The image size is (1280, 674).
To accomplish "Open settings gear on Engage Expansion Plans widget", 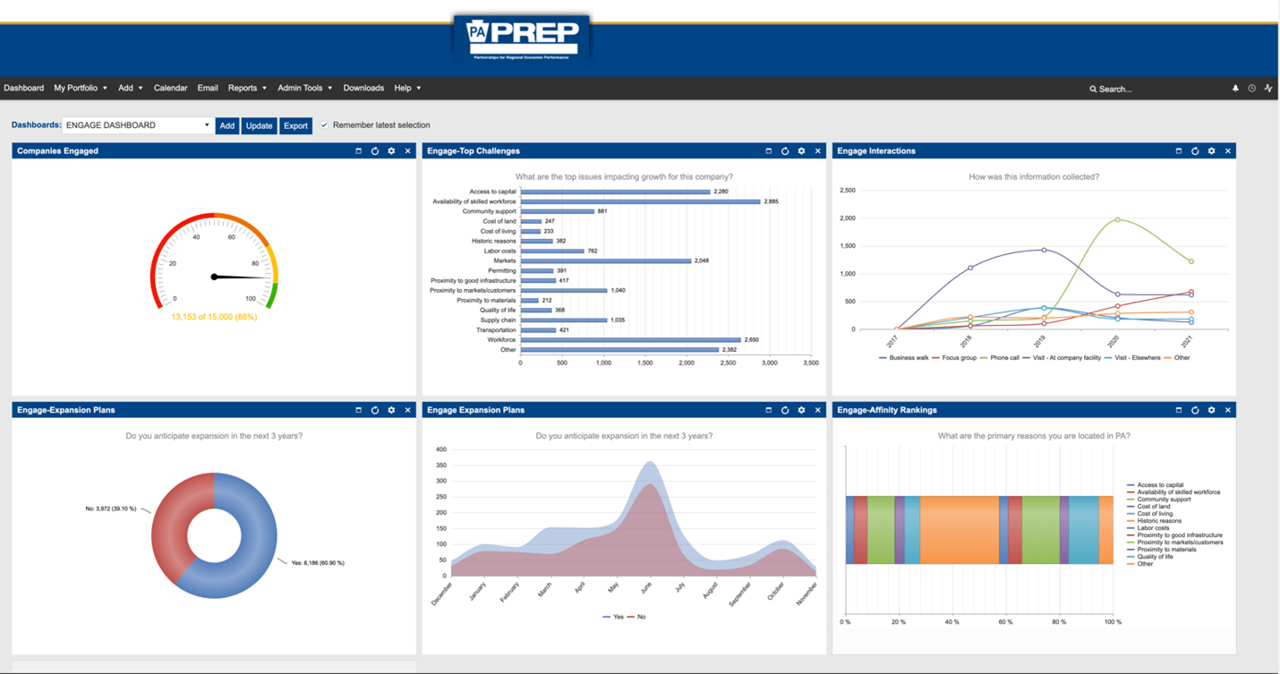I will coord(802,410).
